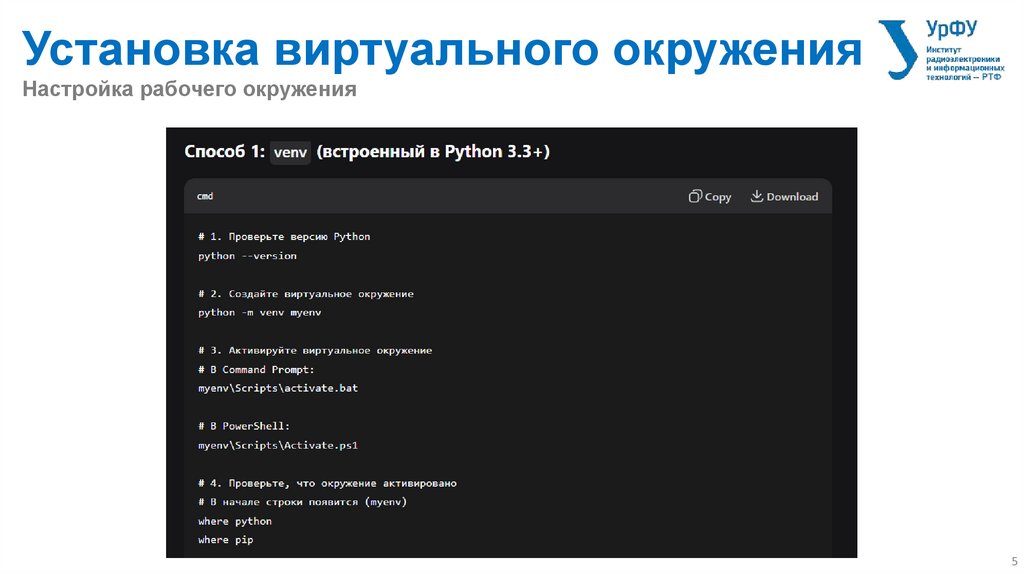This screenshot has width=1024, height=574.
Task: Click comment '# 4. Проверьте, что окружение активировано'
Action: [x=327, y=483]
